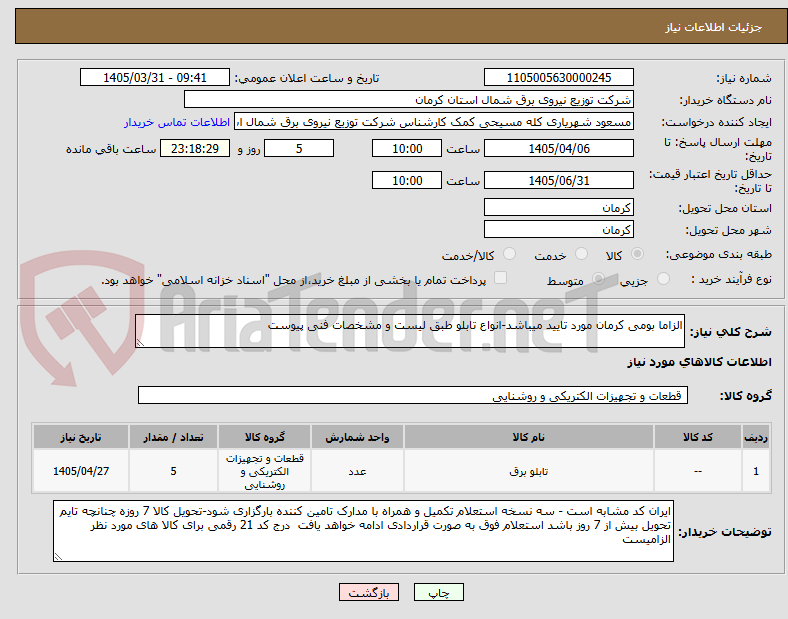Click the request number field 1105005630000245
Image resolution: width=788 pixels, height=619 pixels.
559,77
